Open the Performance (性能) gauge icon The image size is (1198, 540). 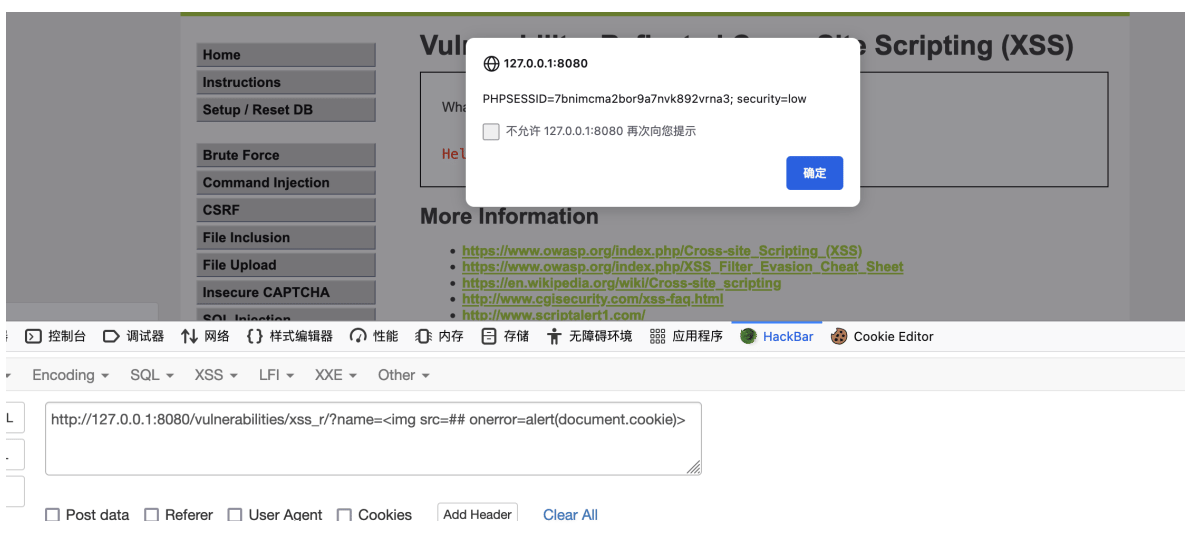[358, 336]
